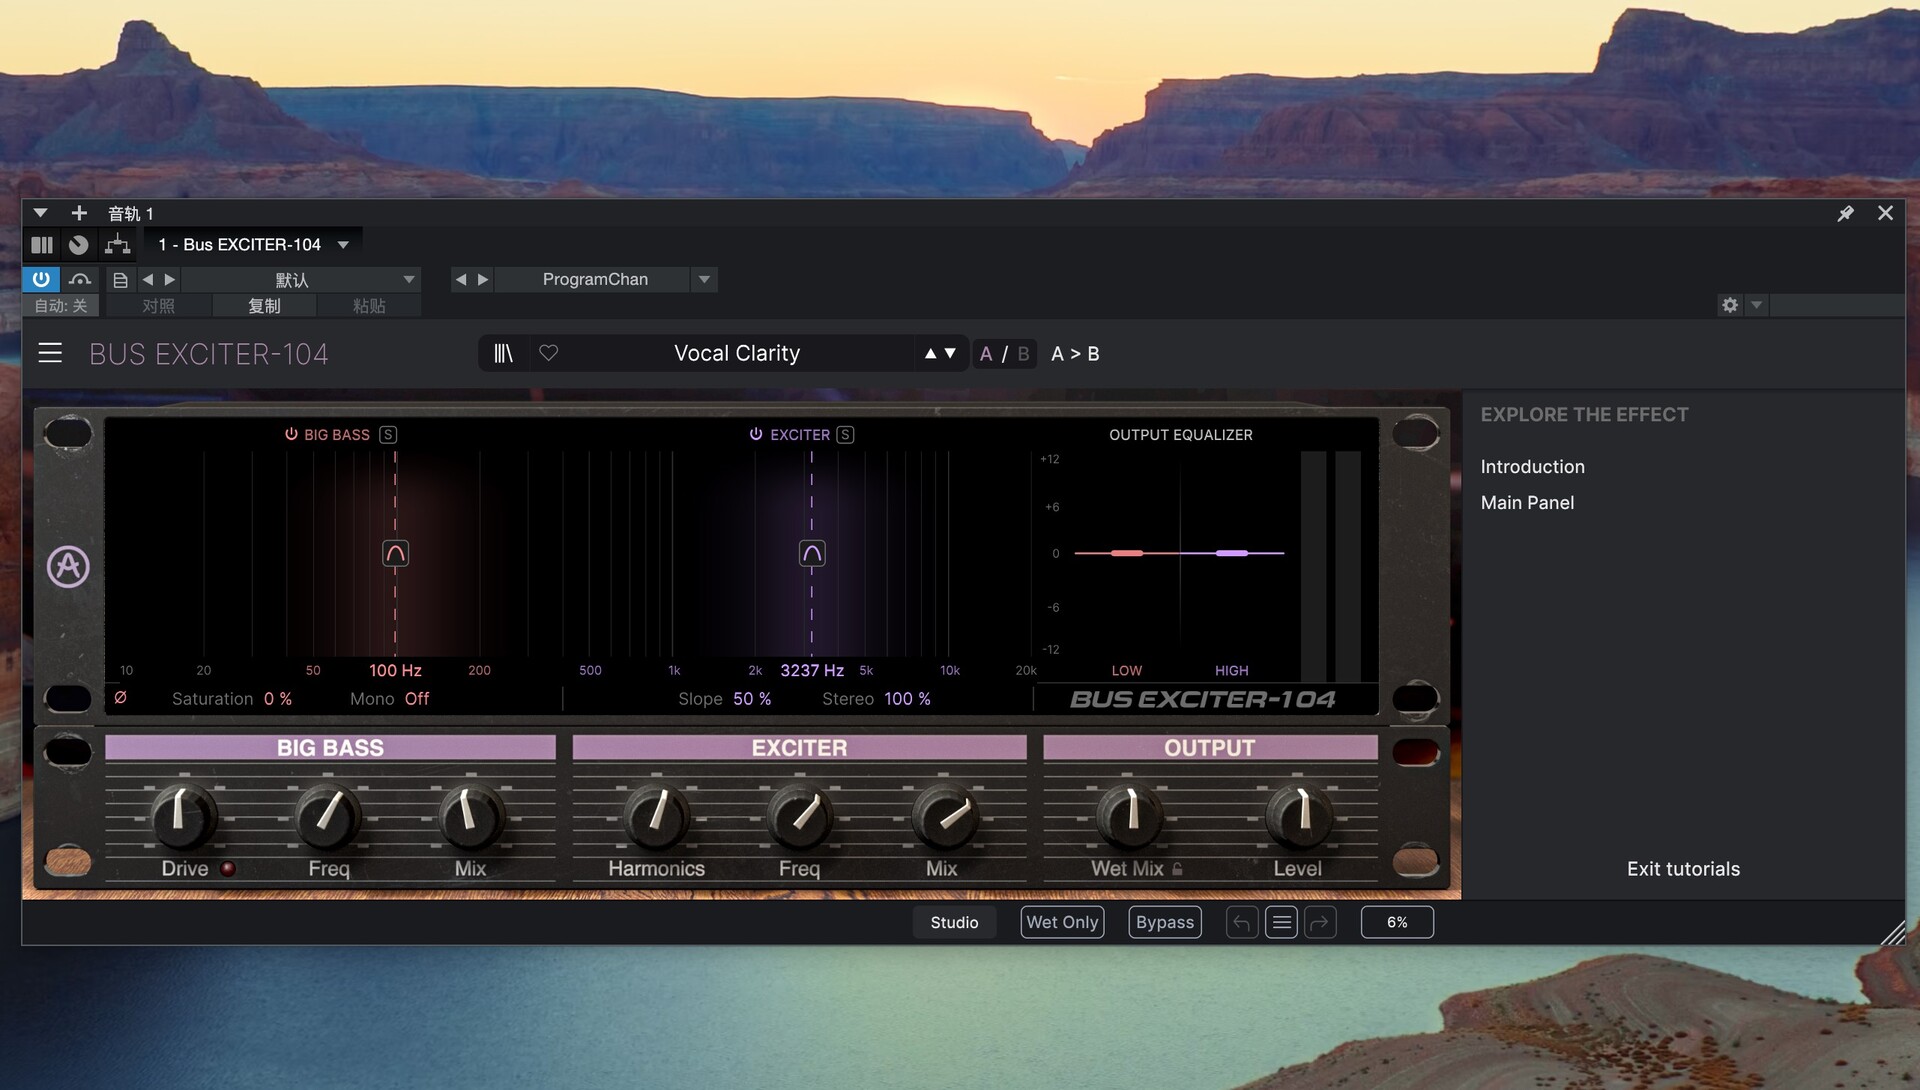Image resolution: width=1920 pixels, height=1090 pixels.
Task: Click the 自动: 关 automation button
Action: tap(61, 306)
